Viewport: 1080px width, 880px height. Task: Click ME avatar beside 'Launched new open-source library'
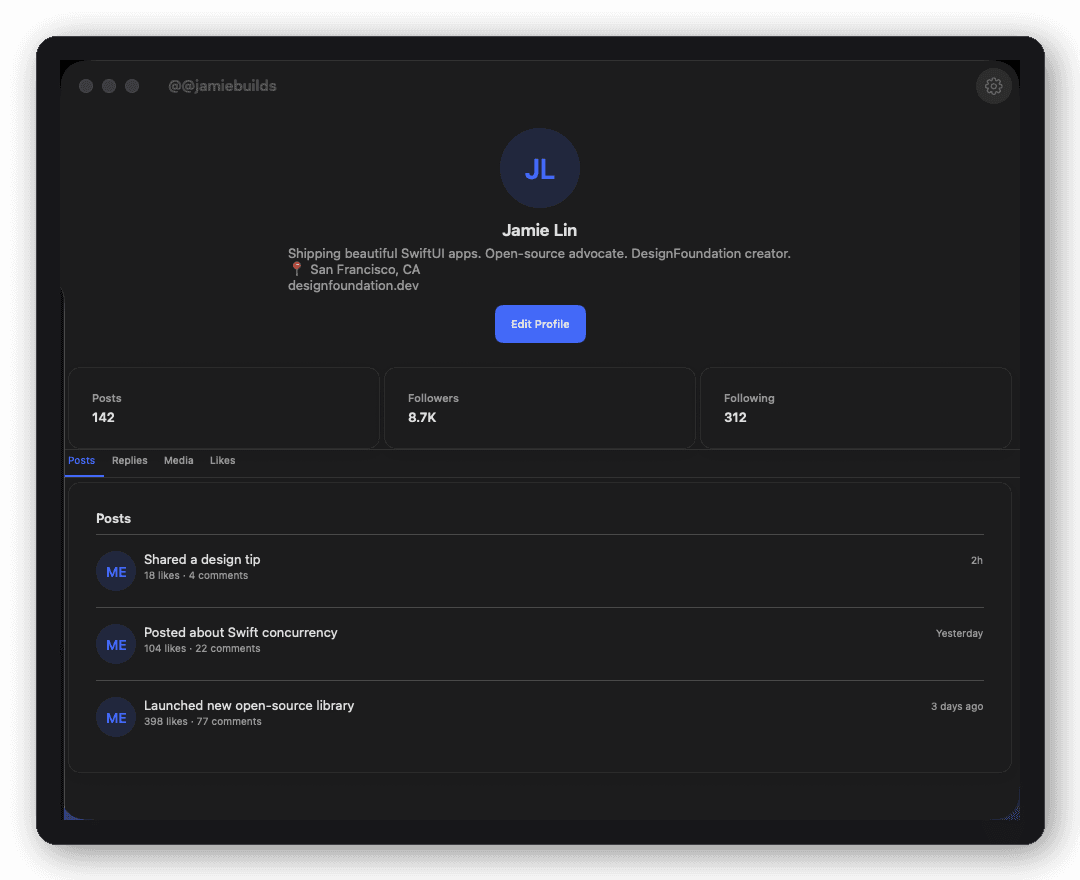pyautogui.click(x=116, y=717)
